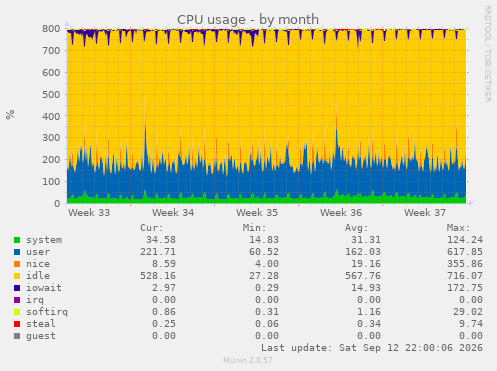Click the purple irq legend swatch

17,300
